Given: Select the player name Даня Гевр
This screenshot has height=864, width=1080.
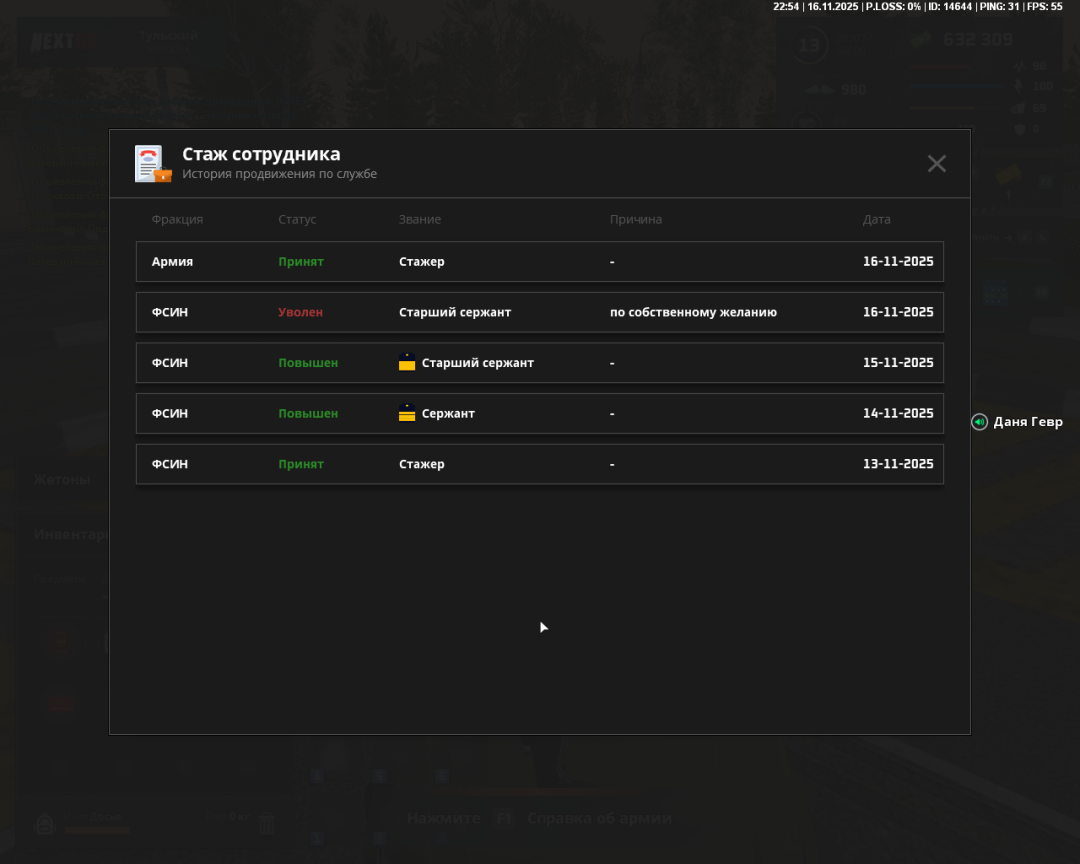Looking at the screenshot, I should point(1028,422).
